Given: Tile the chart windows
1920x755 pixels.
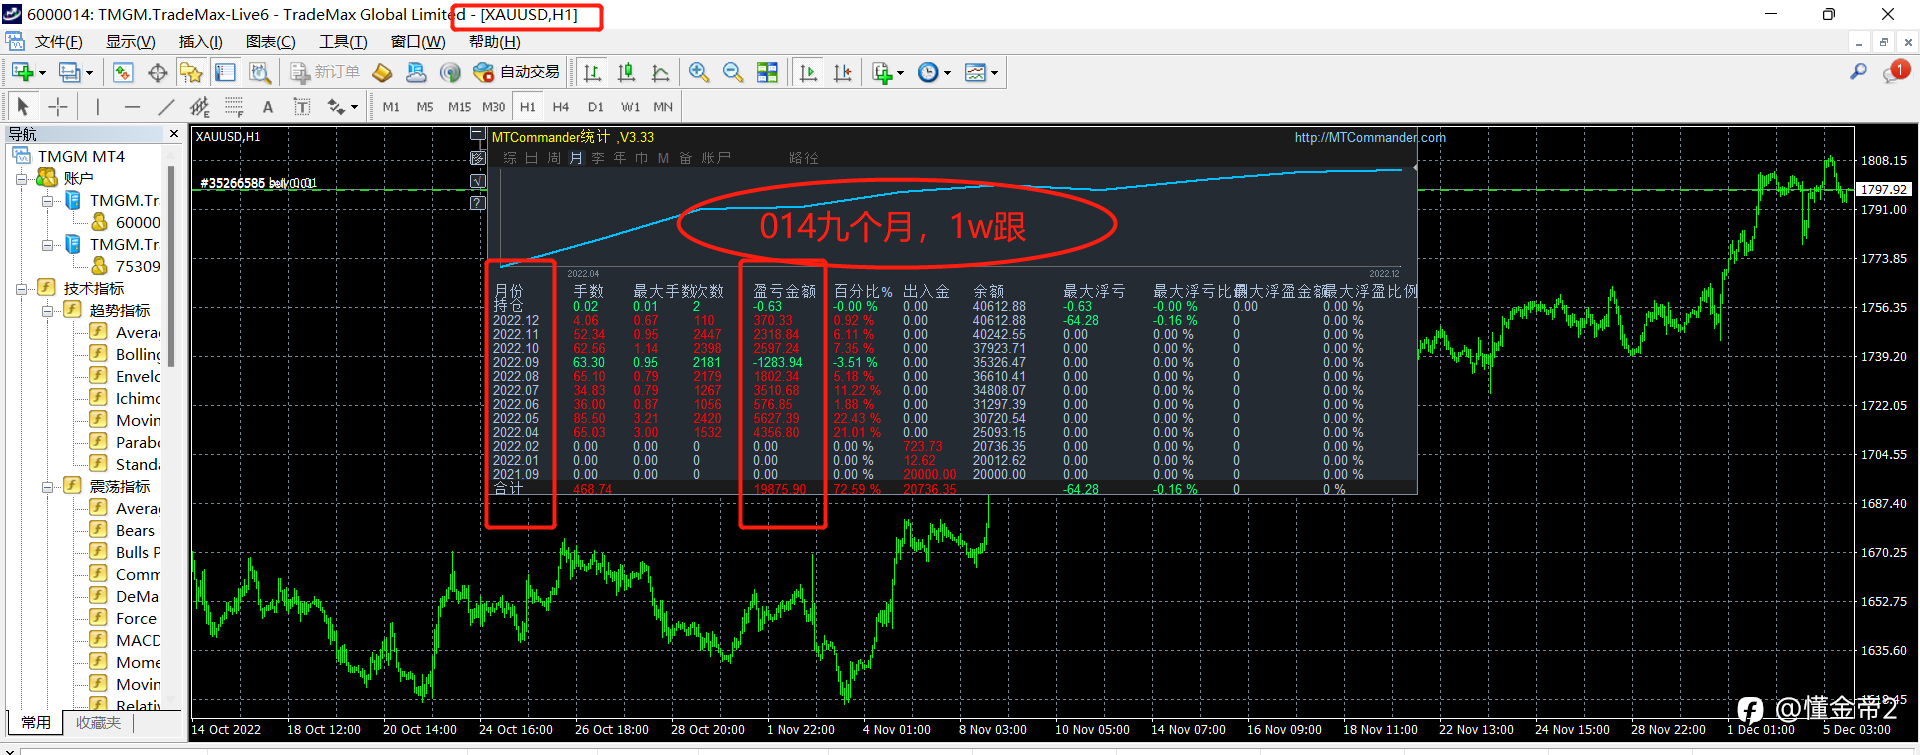Looking at the screenshot, I should pos(767,72).
